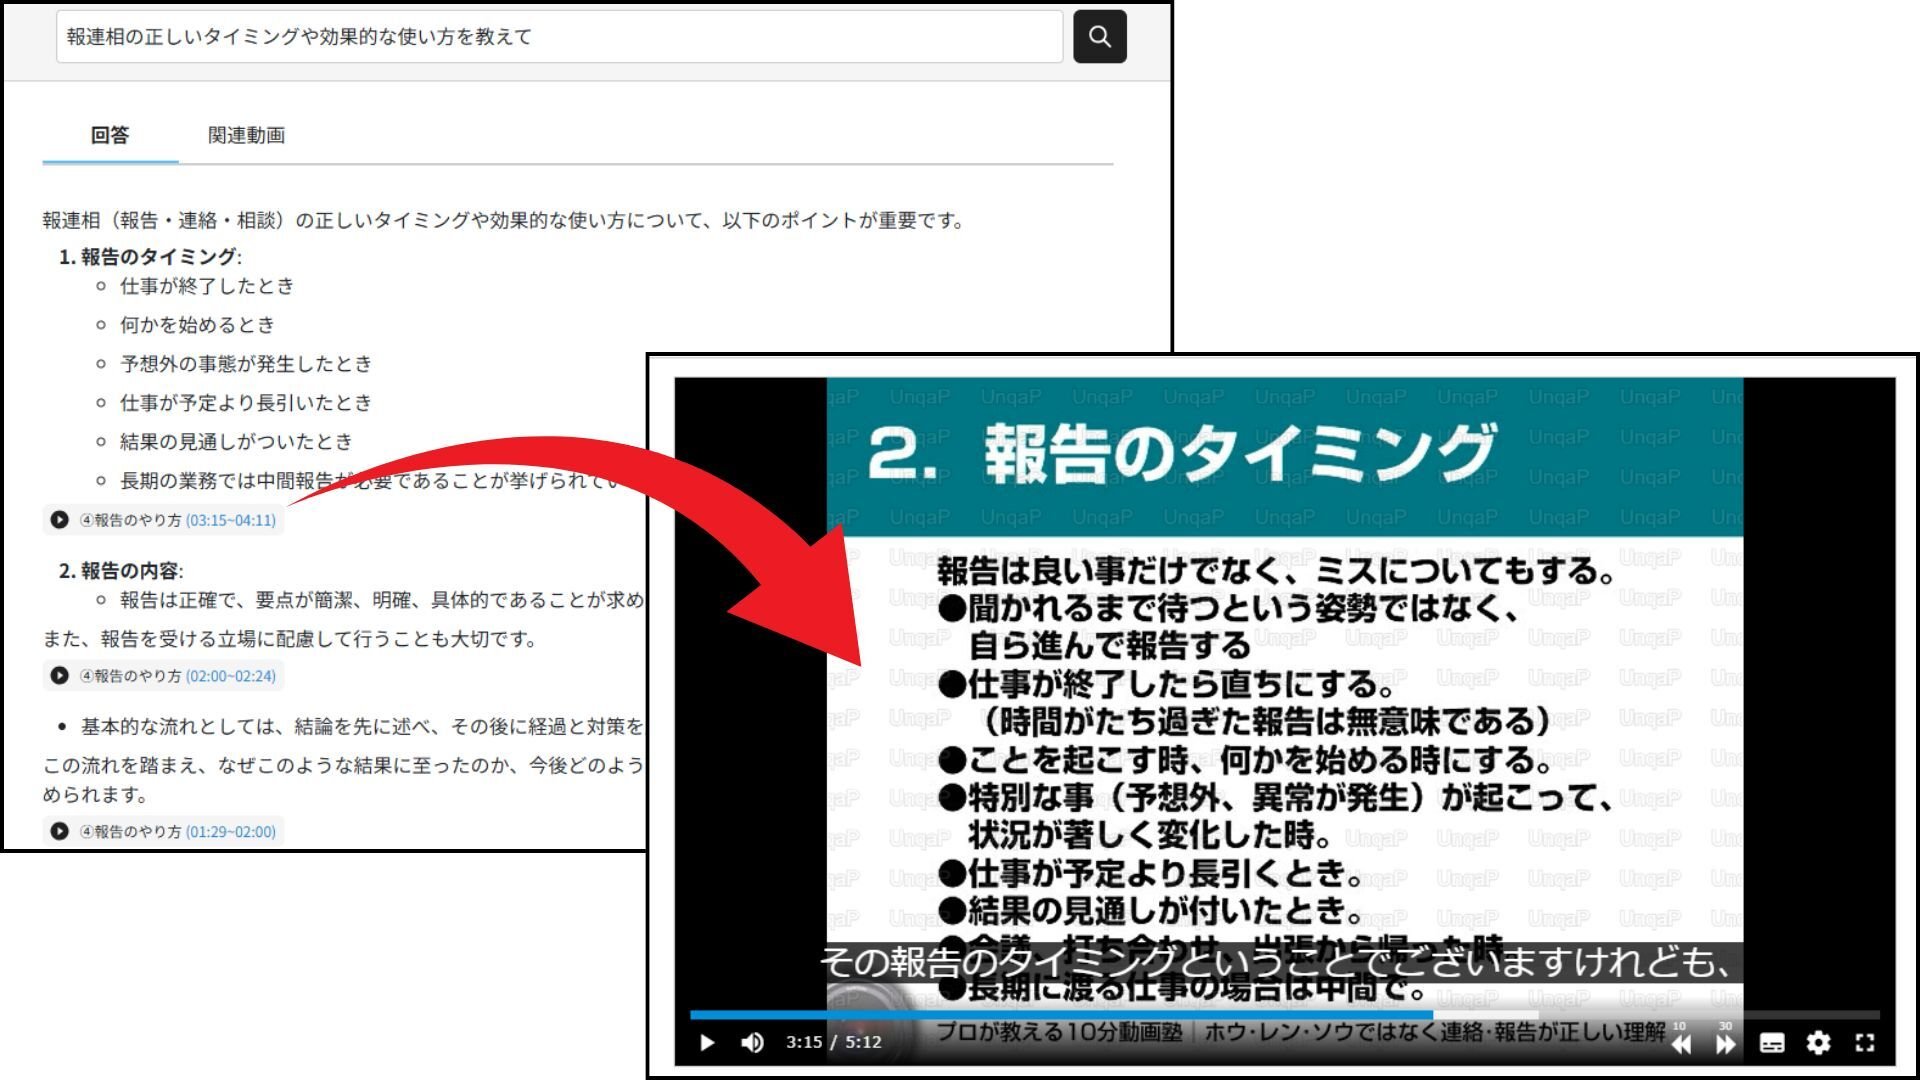Switch to the 回答 tab

pyautogui.click(x=110, y=135)
